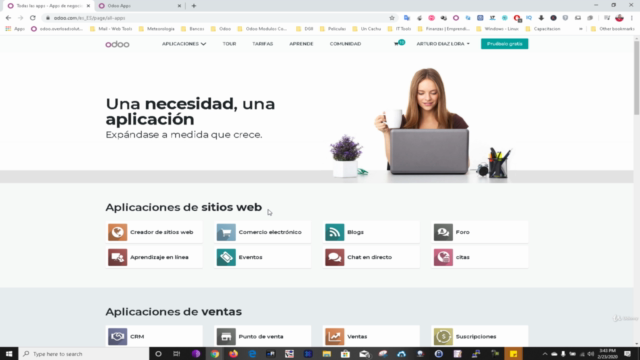Image resolution: width=640 pixels, height=360 pixels.
Task: Open the Ventas chart icon
Action: pyautogui.click(x=335, y=336)
